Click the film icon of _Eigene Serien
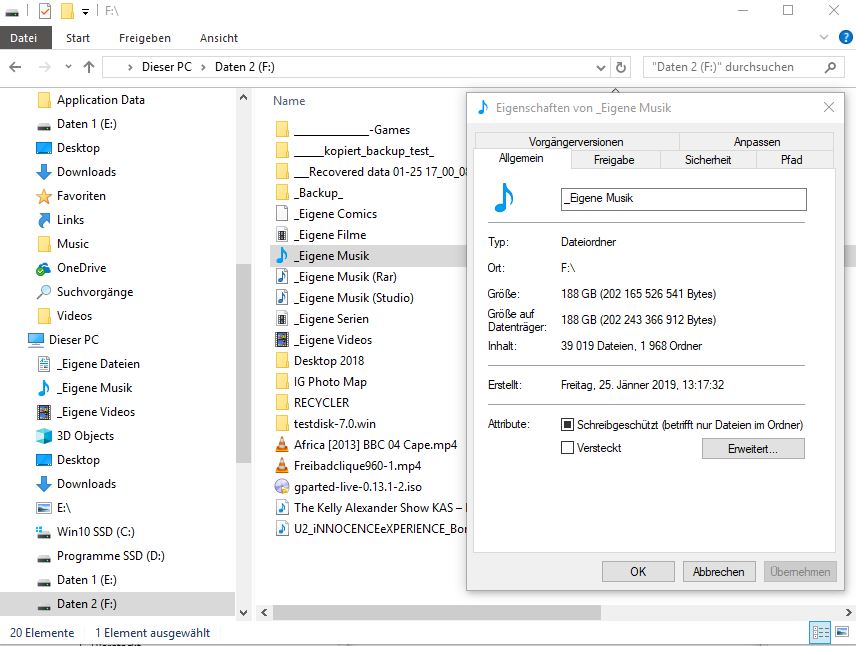856x646 pixels. pos(282,319)
